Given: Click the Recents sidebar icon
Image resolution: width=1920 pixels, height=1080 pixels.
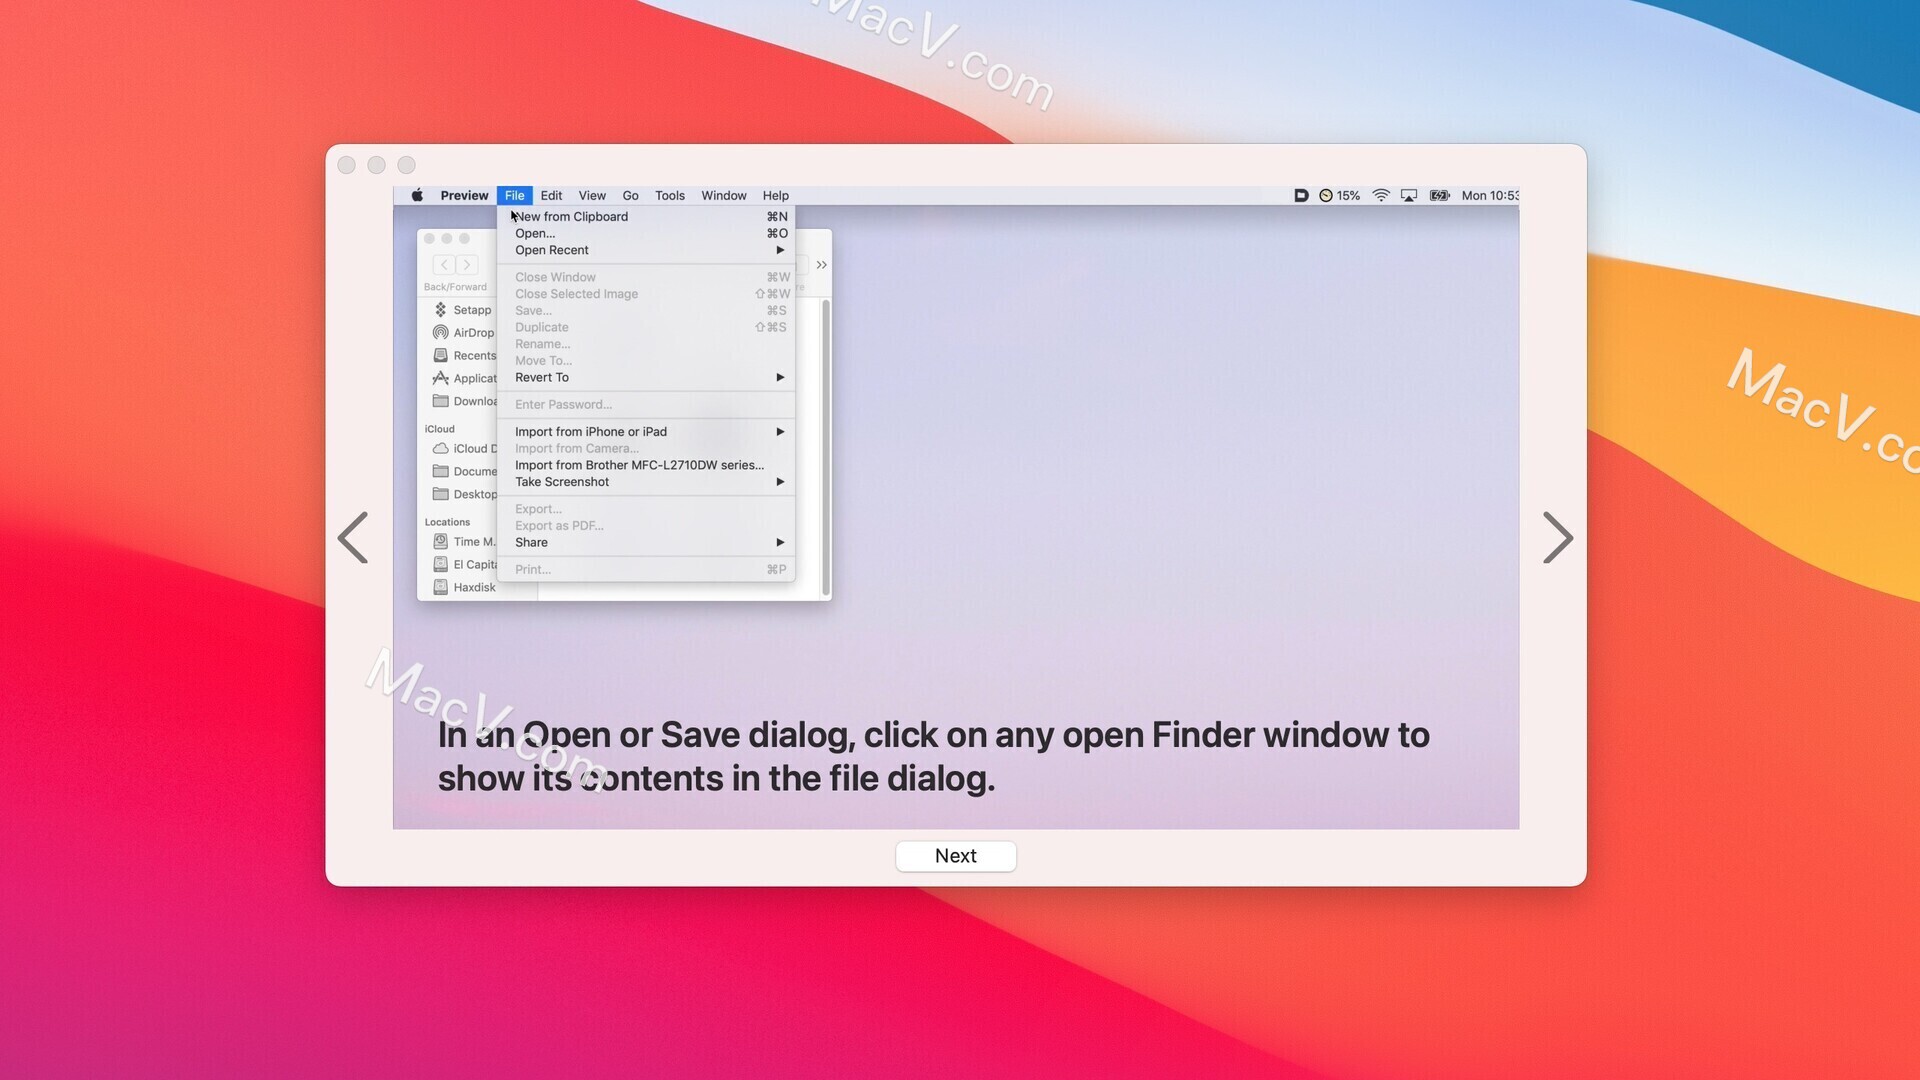Looking at the screenshot, I should [x=440, y=355].
